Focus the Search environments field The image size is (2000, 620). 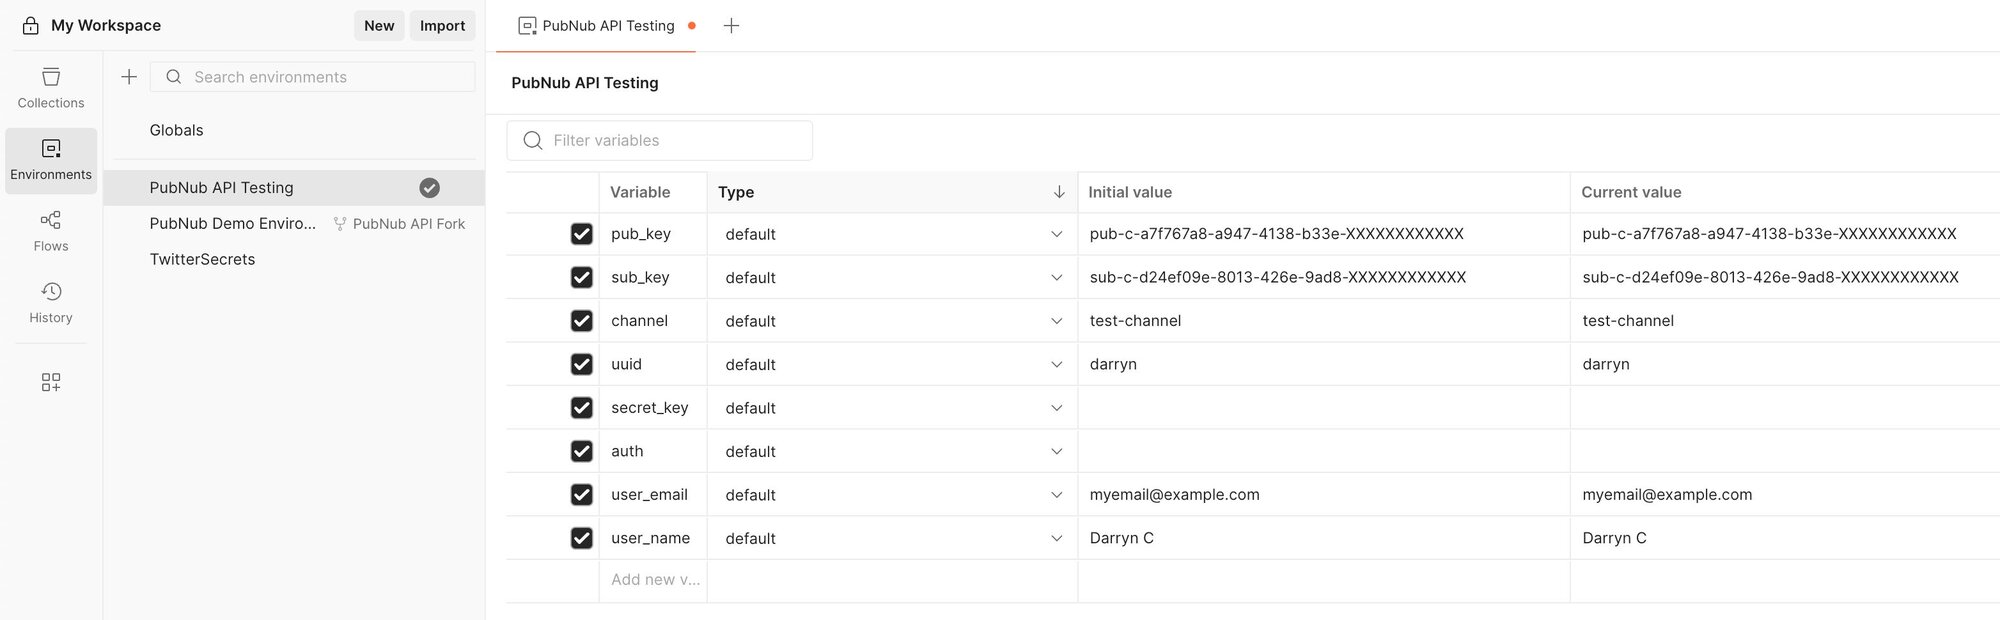[x=313, y=77]
